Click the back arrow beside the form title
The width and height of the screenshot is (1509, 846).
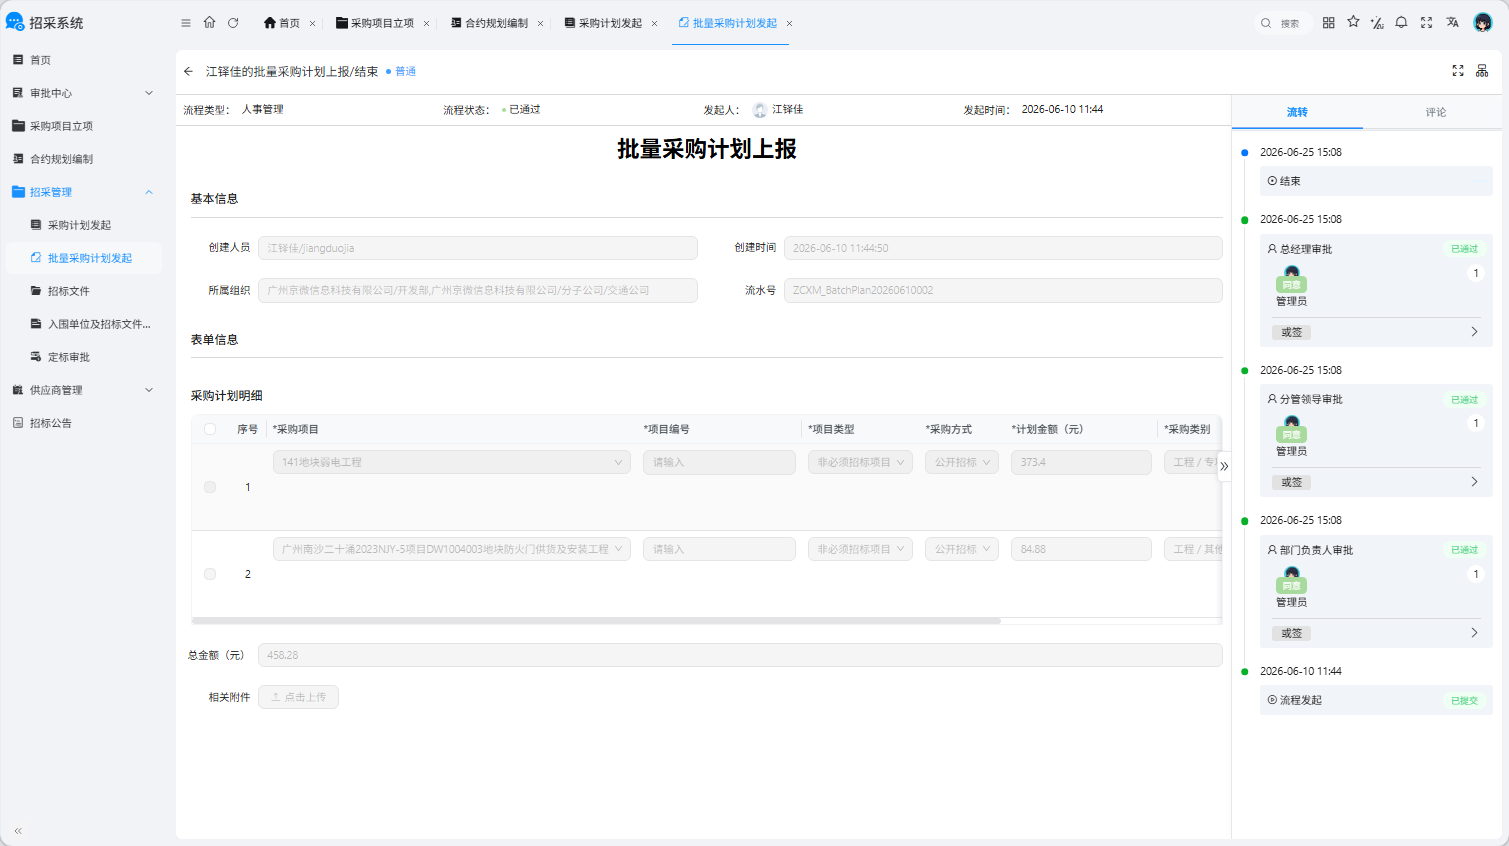coord(188,72)
